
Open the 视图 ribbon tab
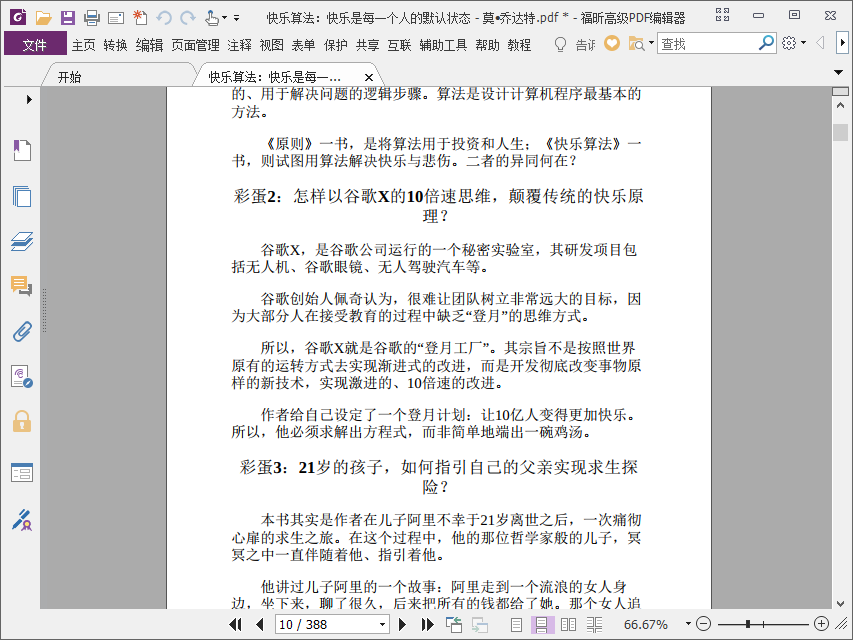click(271, 45)
